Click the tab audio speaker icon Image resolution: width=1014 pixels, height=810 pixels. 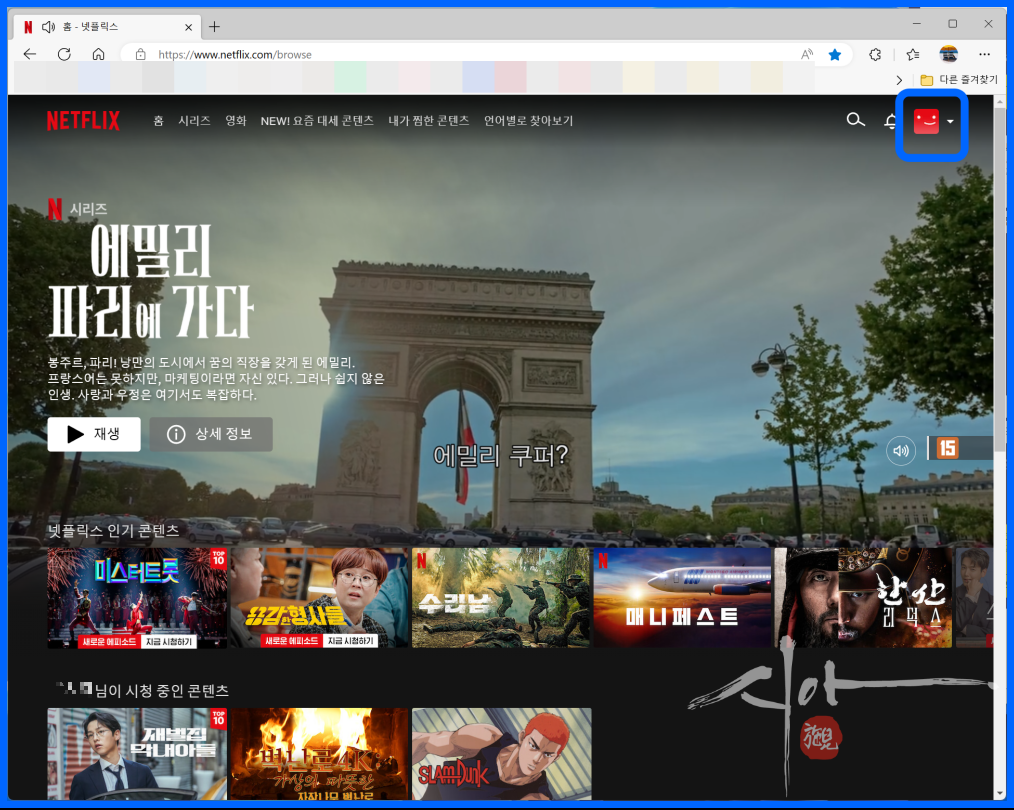pyautogui.click(x=49, y=27)
